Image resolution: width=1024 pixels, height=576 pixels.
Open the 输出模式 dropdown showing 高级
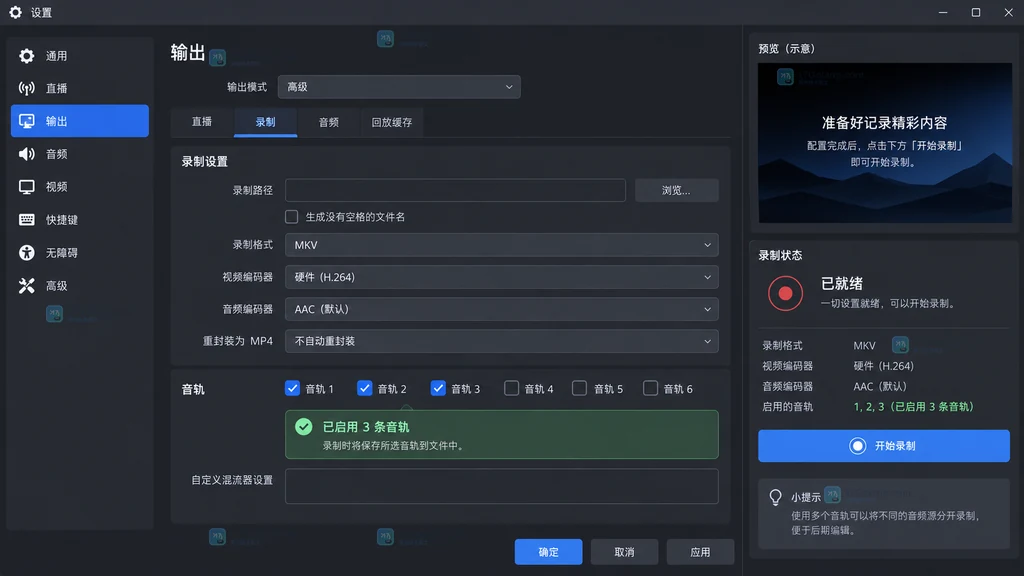[x=399, y=87]
